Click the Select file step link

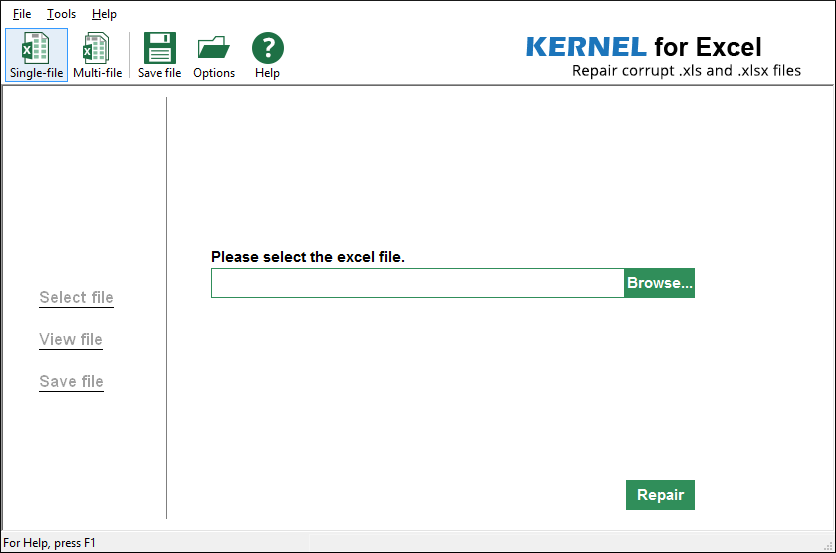pyautogui.click(x=76, y=298)
